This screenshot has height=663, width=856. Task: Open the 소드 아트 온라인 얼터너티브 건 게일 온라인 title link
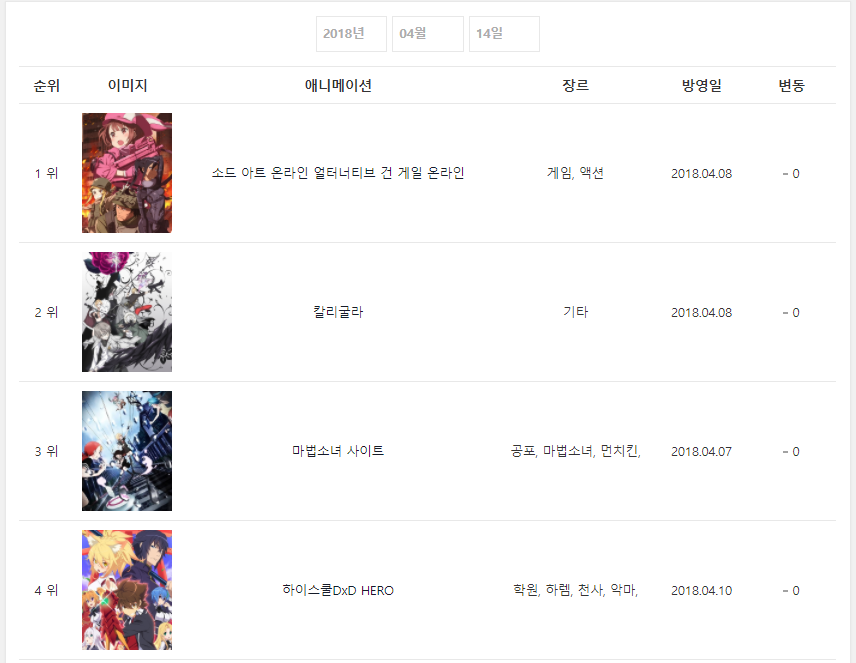[x=338, y=173]
